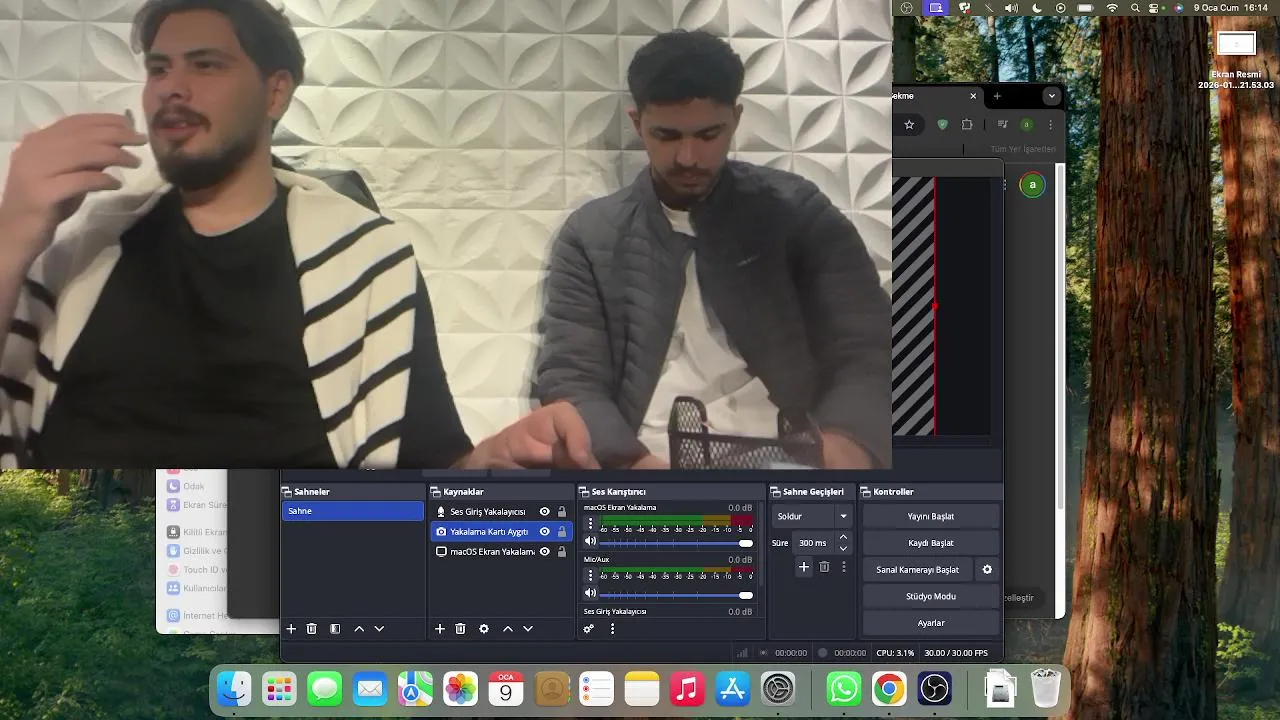Decrease transition Süre with down arrow
The width and height of the screenshot is (1280, 720).
(x=843, y=548)
